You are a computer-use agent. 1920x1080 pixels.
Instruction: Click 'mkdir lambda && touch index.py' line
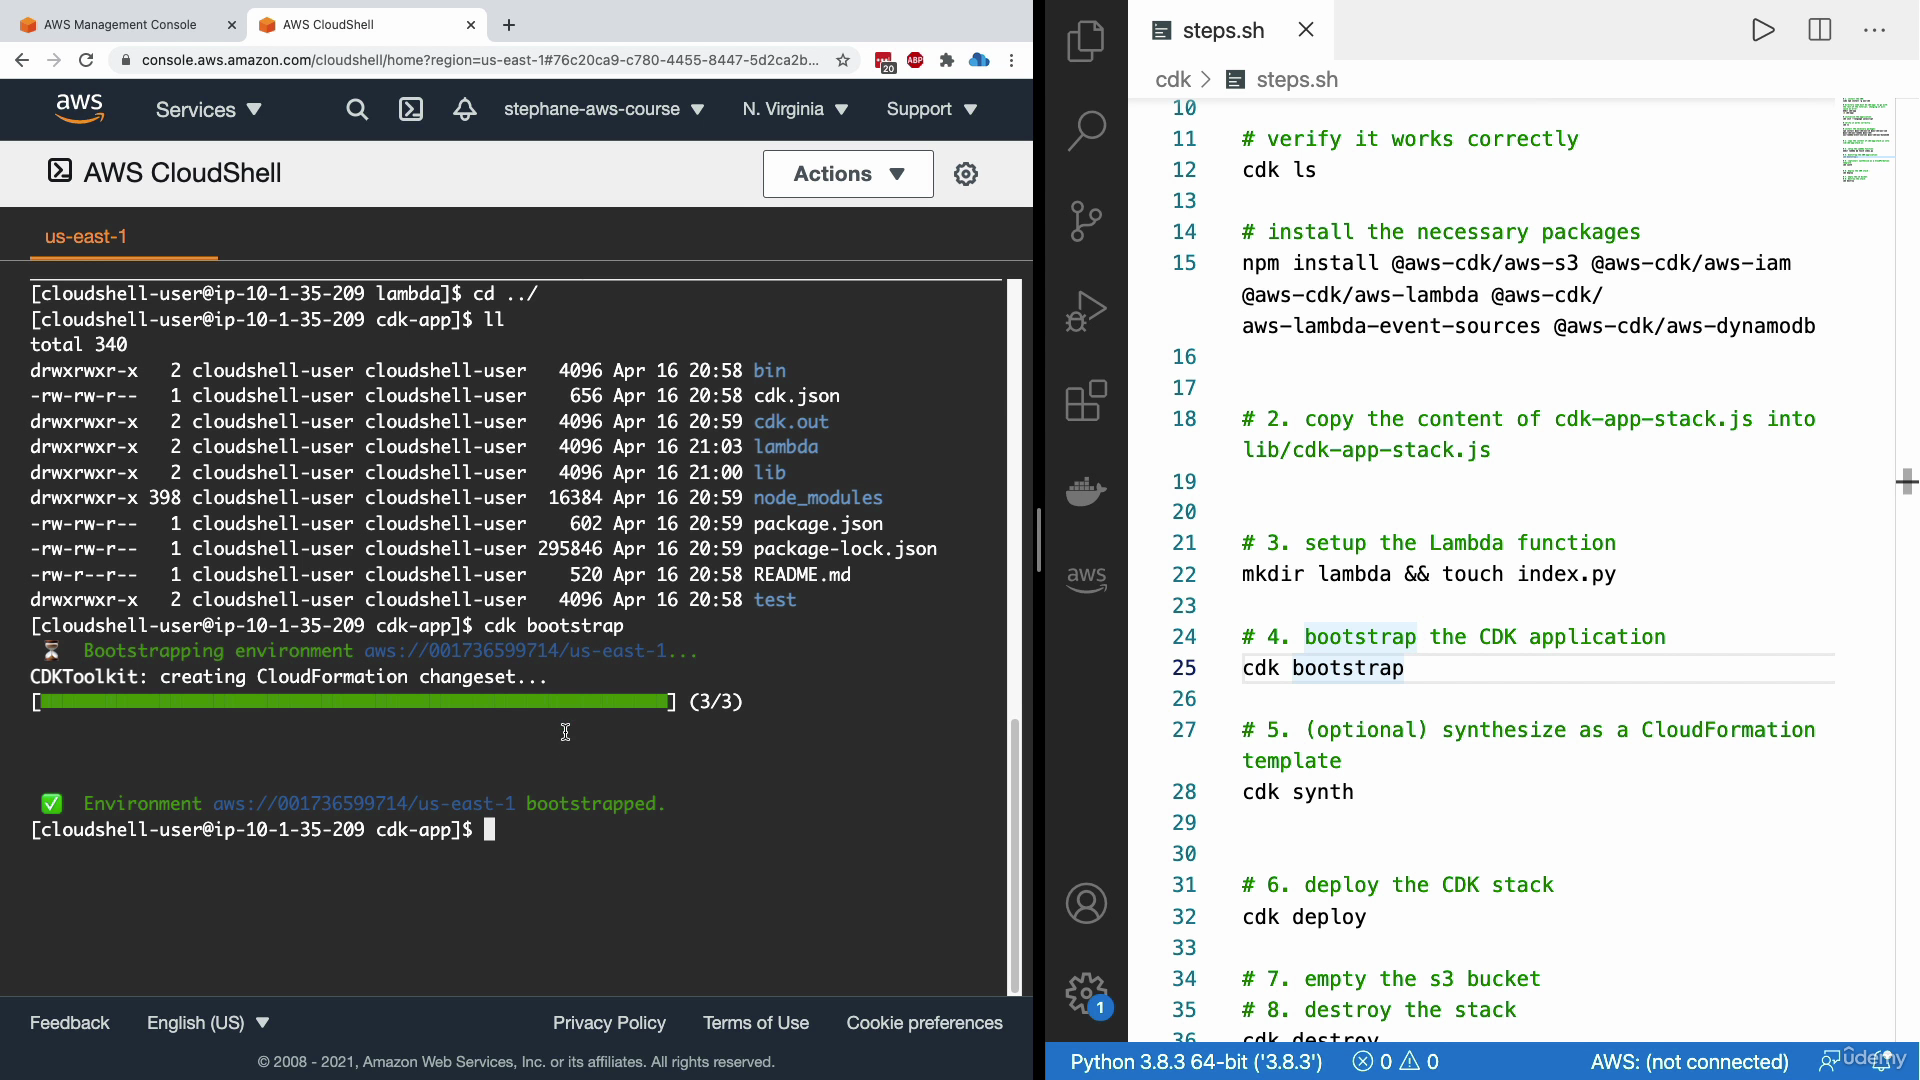pyautogui.click(x=1429, y=574)
